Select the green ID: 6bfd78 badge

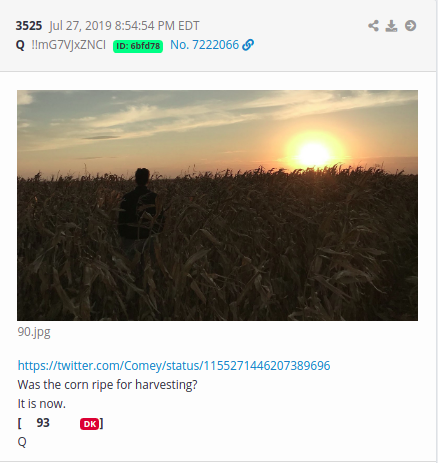pyautogui.click(x=138, y=46)
